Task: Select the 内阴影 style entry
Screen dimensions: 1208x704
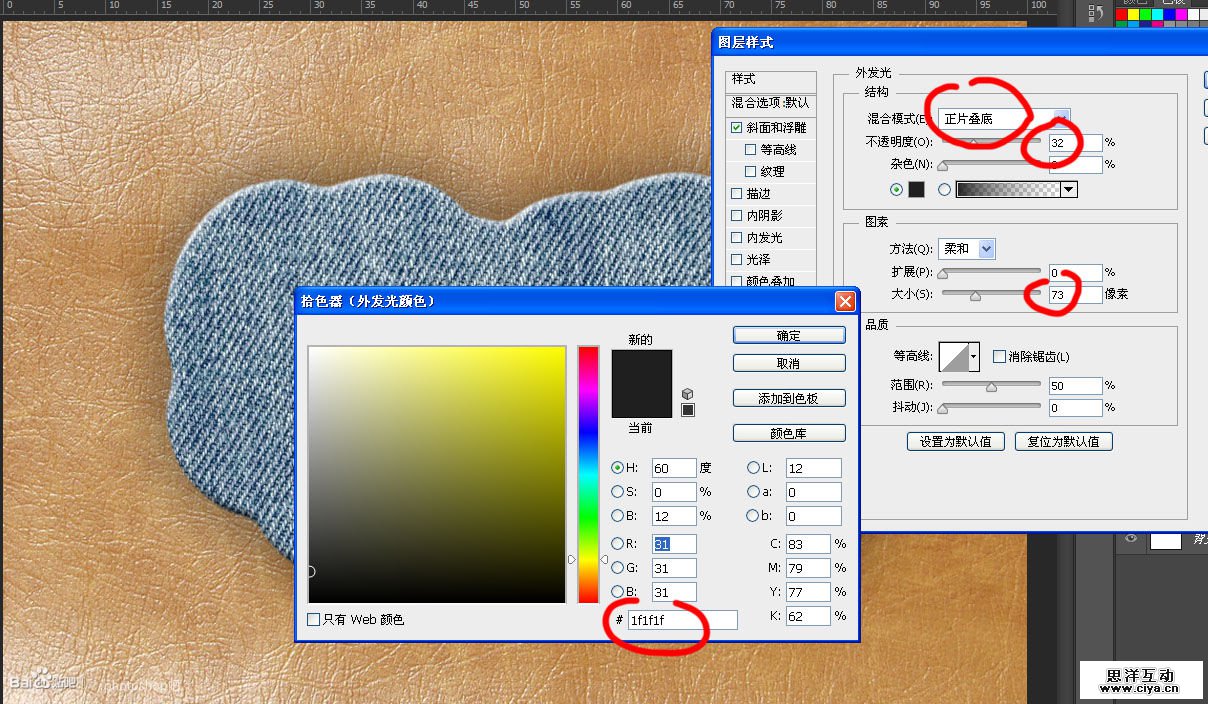Action: click(764, 216)
